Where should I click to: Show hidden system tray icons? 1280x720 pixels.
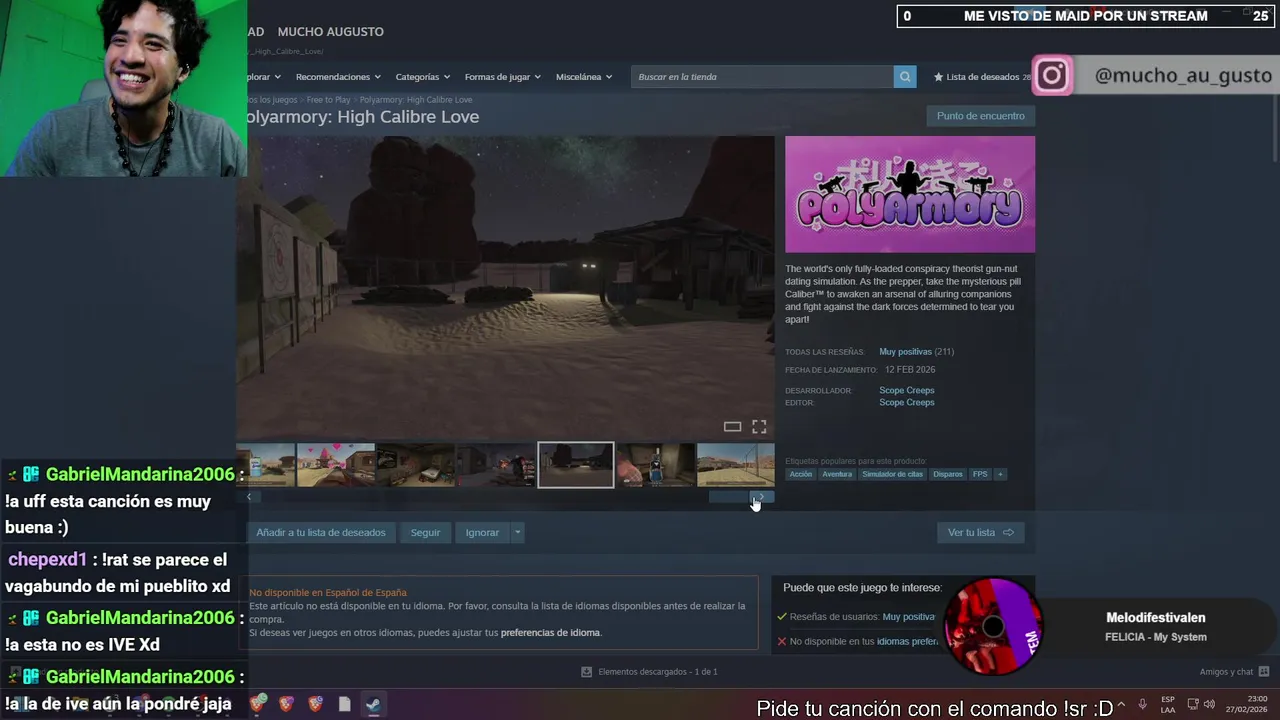coord(1120,704)
